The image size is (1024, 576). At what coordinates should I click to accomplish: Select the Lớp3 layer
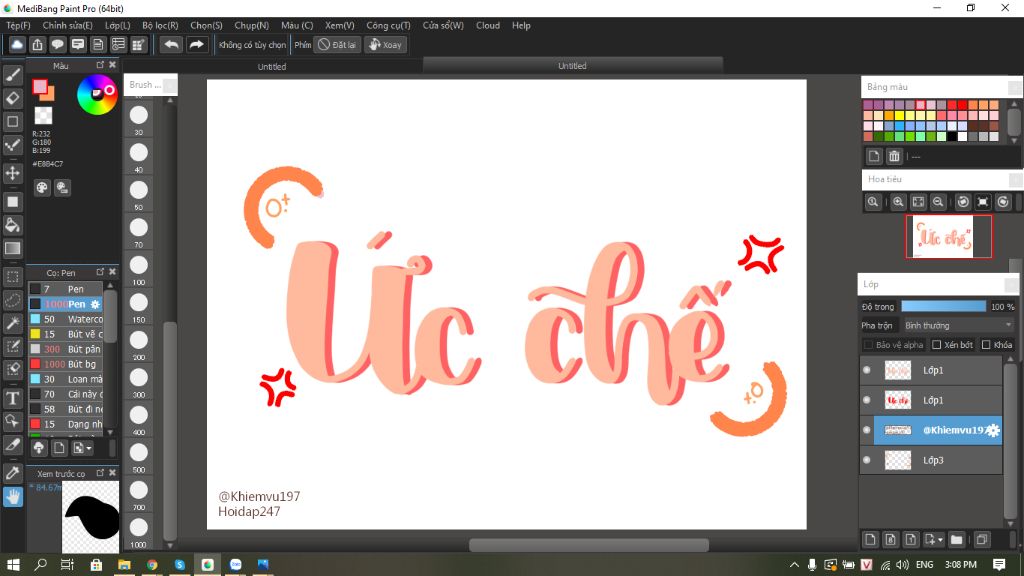pos(938,460)
